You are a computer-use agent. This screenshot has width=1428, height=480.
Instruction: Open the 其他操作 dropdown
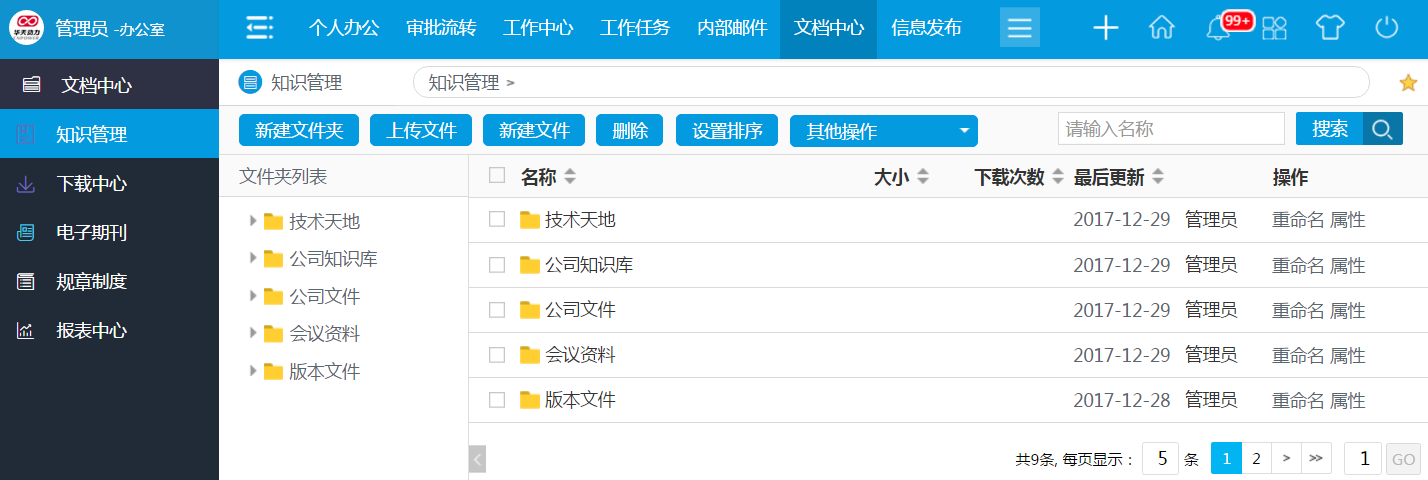point(884,131)
